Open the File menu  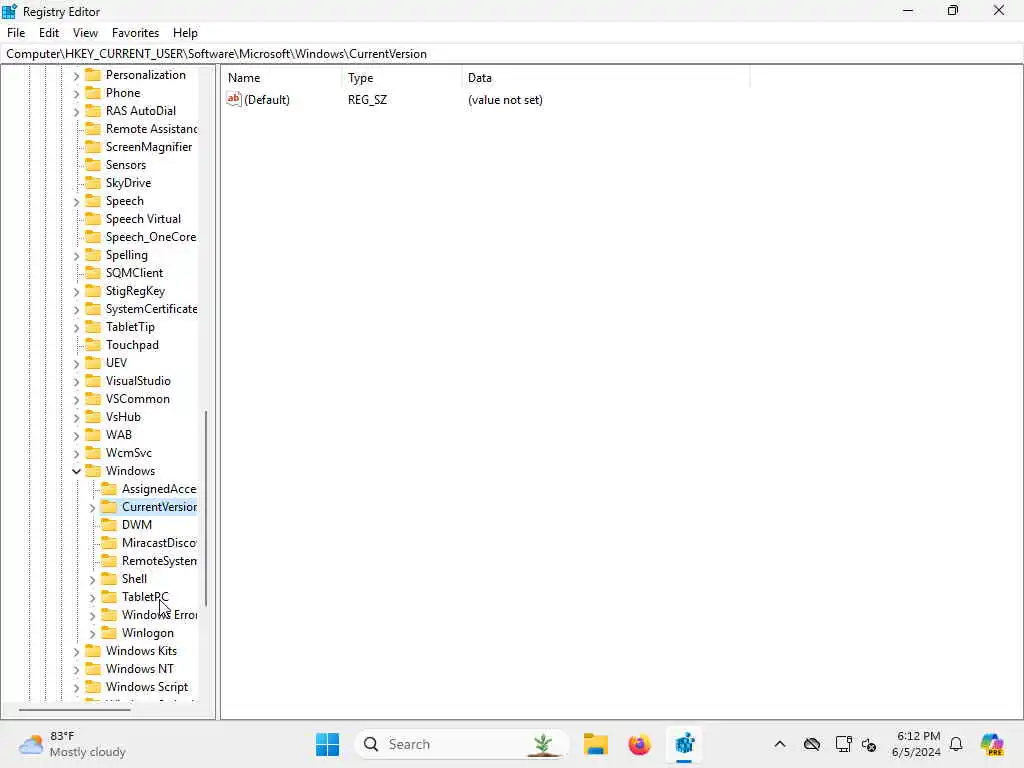point(16,33)
